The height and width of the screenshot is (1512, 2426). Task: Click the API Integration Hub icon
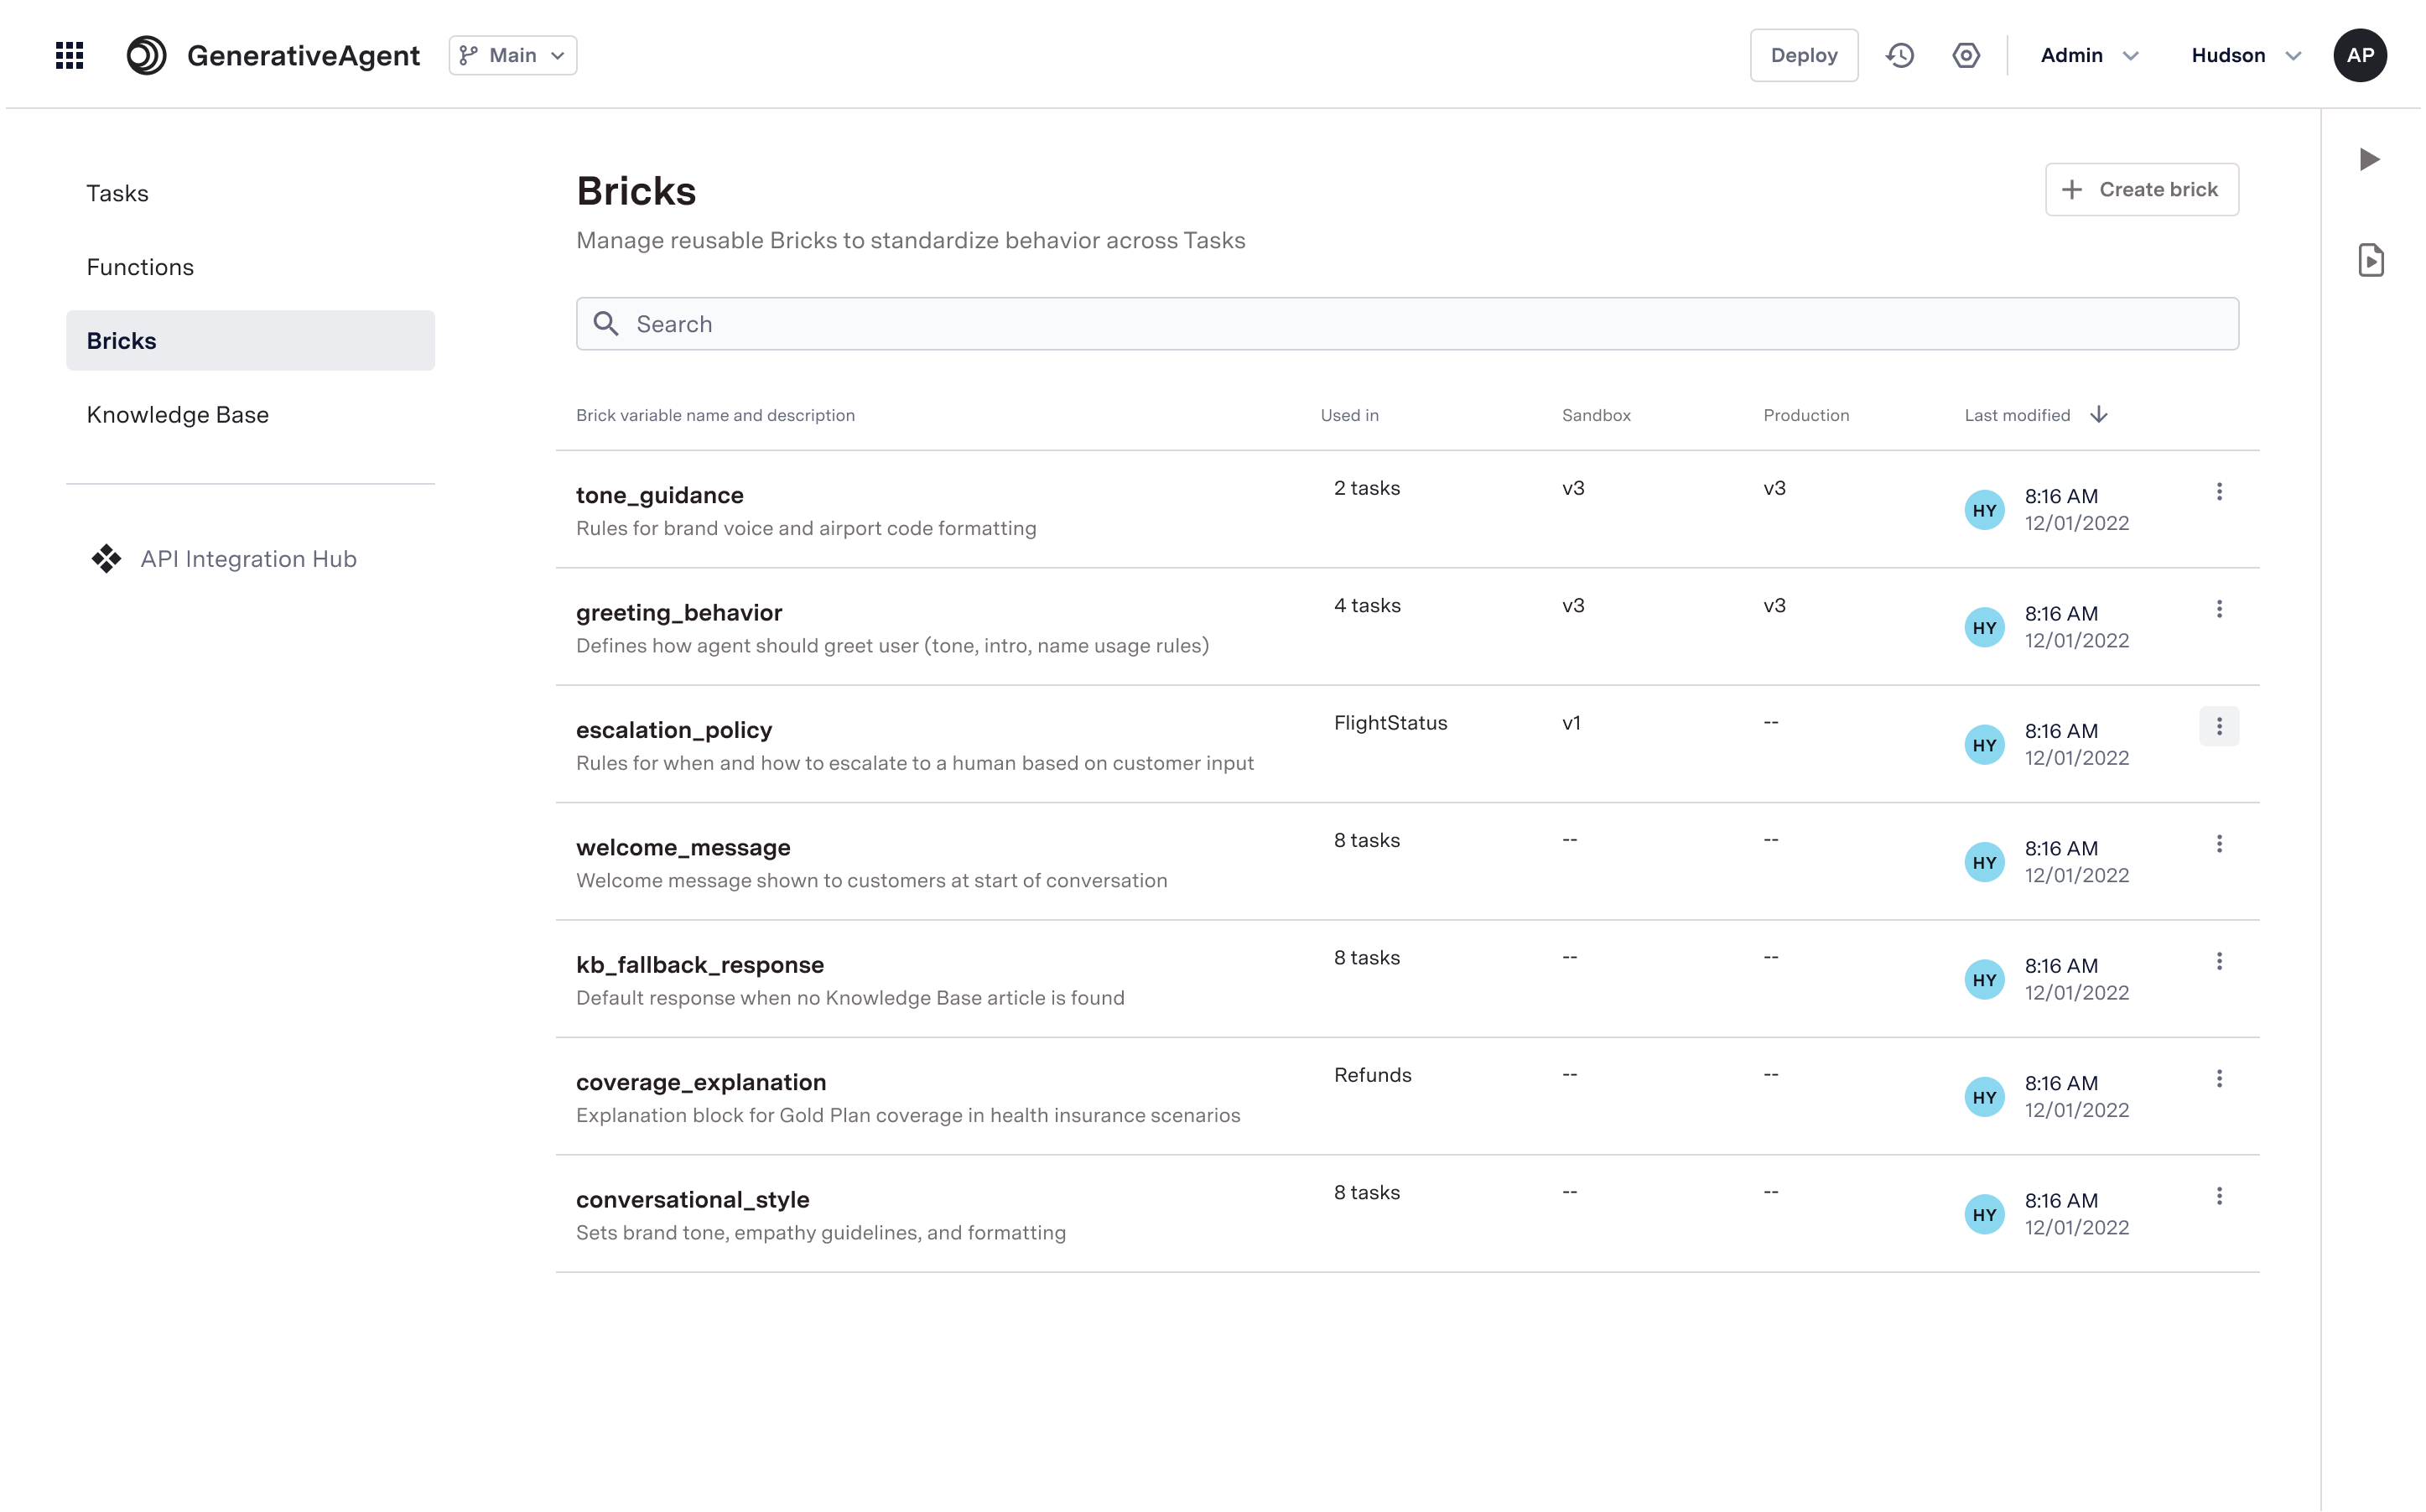click(x=106, y=559)
